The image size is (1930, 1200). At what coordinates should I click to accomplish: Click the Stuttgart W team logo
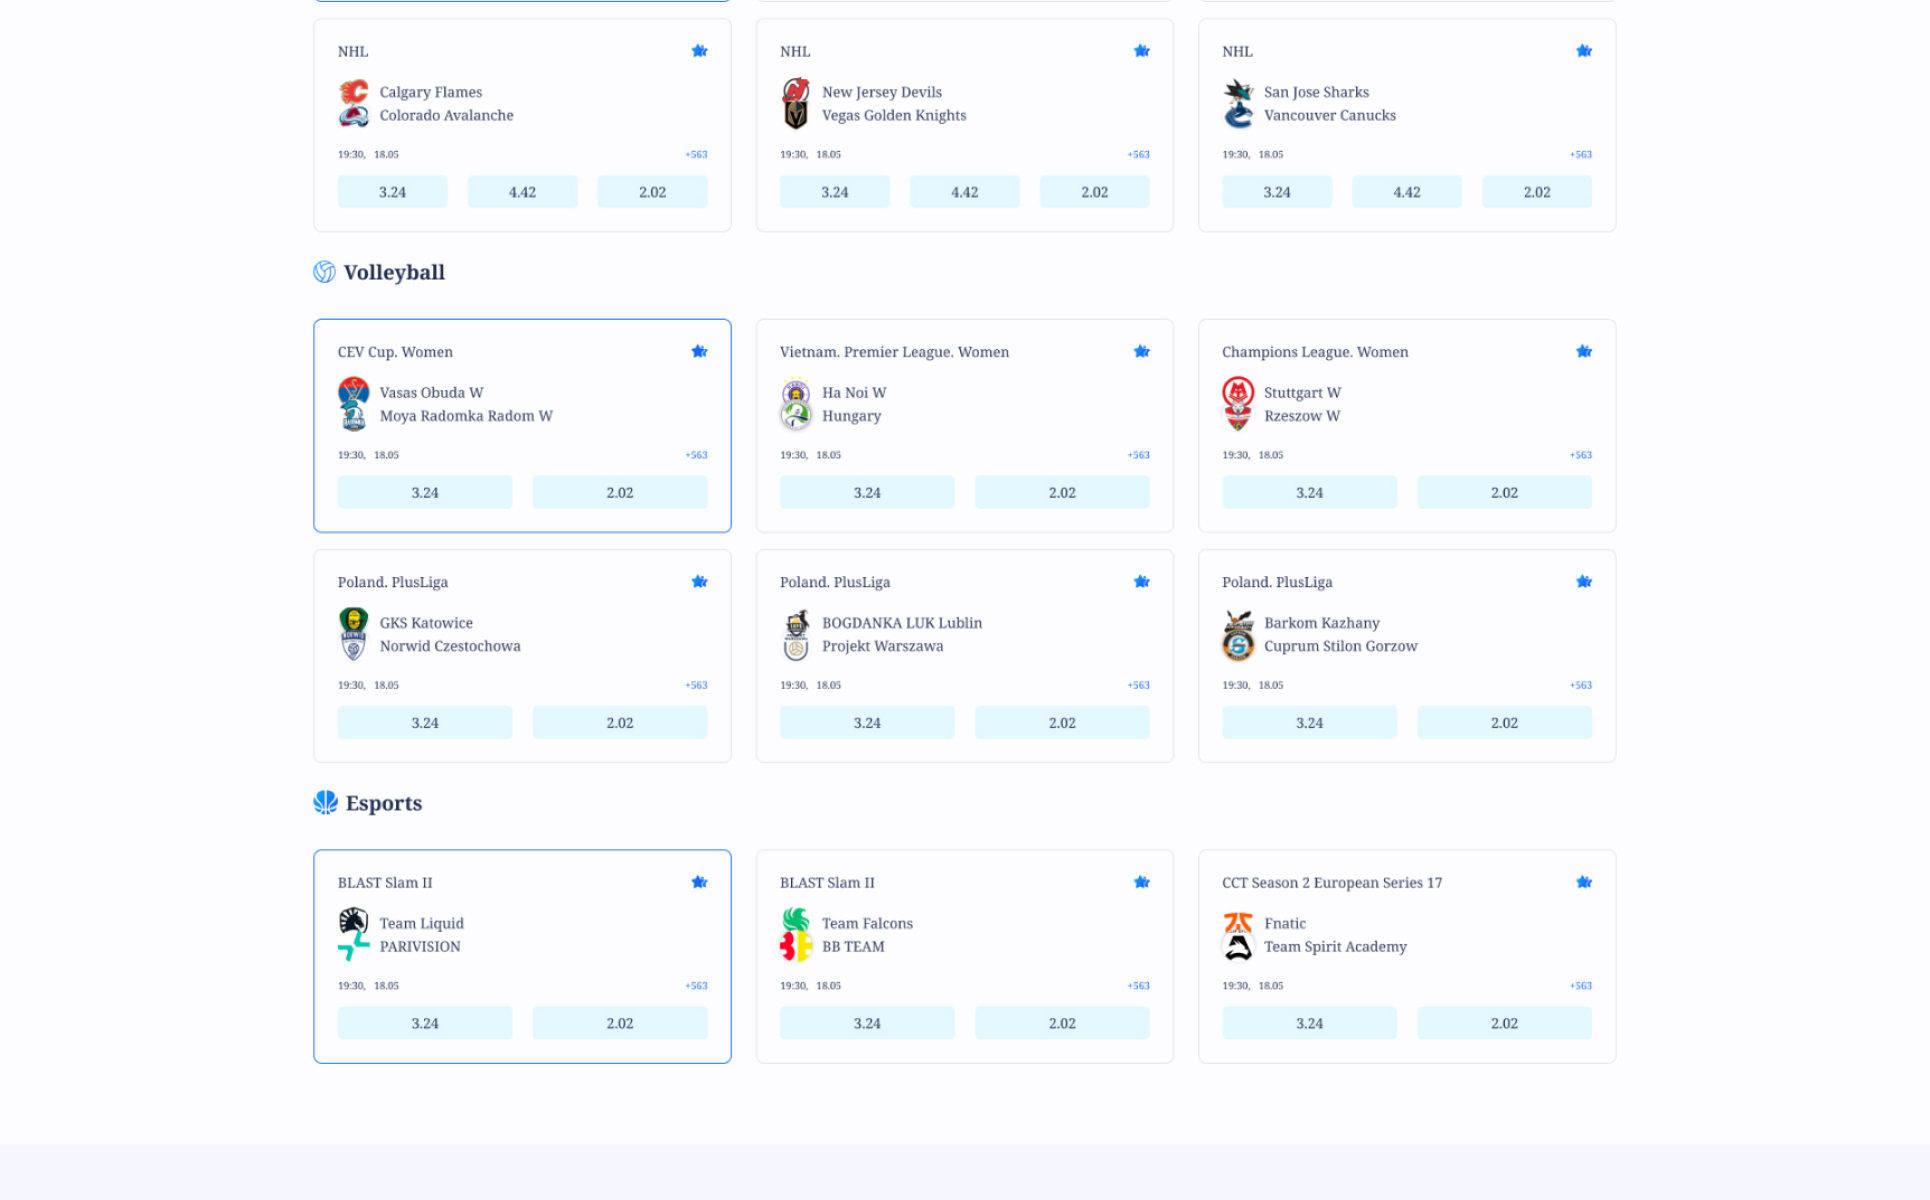[1238, 391]
